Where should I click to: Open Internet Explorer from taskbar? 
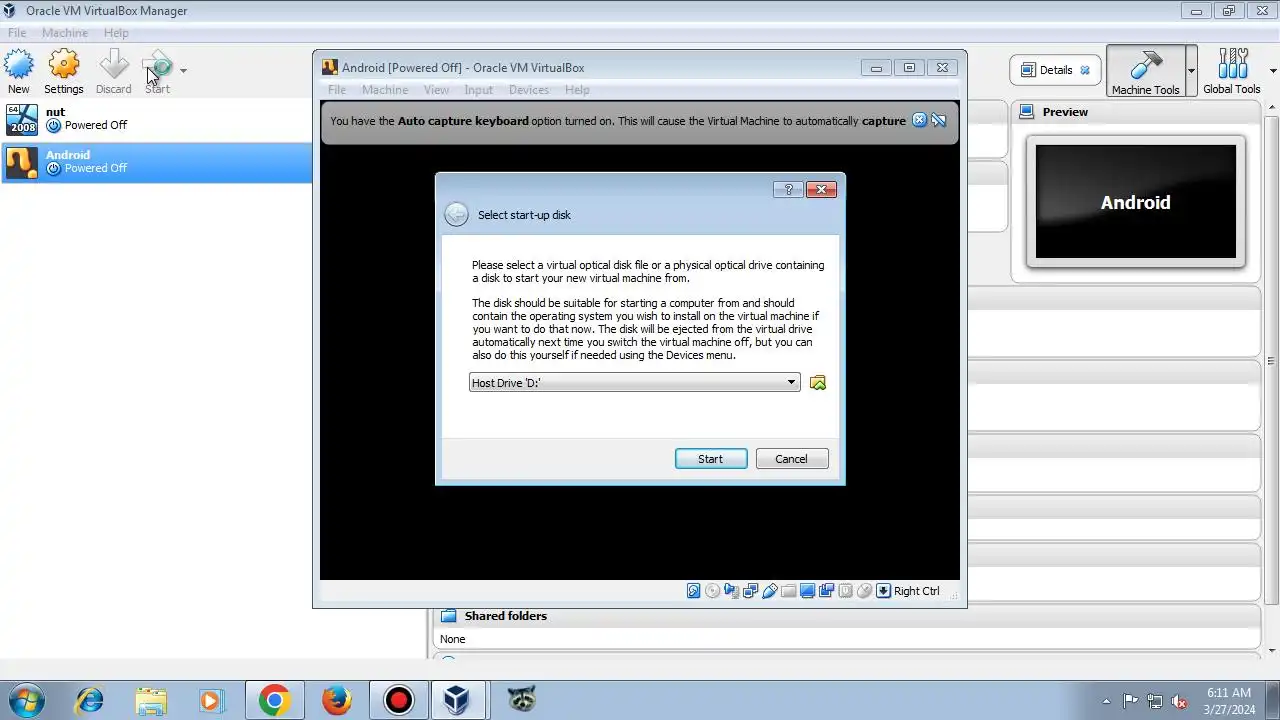[90, 700]
